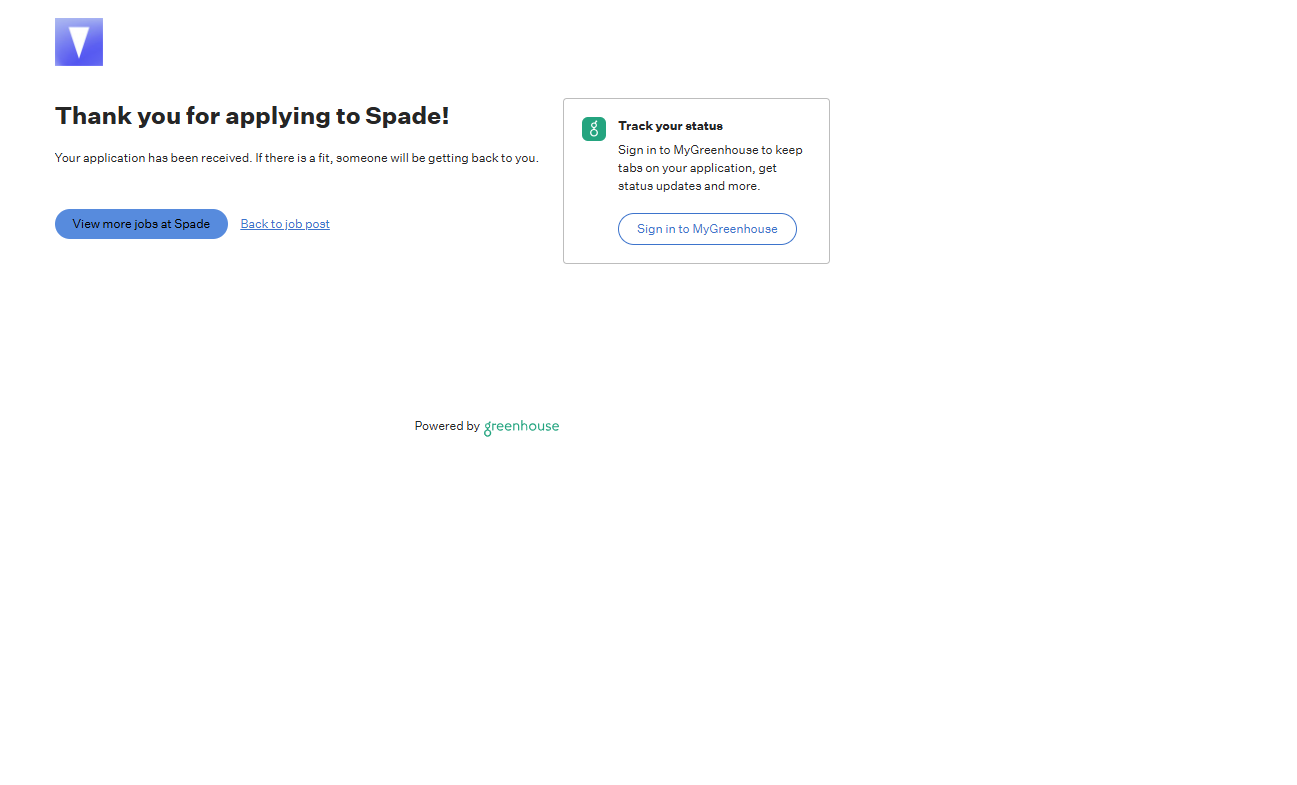Sign in to MyGreenhouse via the outlined button
Viewport: 1297px width, 785px height.
(707, 229)
